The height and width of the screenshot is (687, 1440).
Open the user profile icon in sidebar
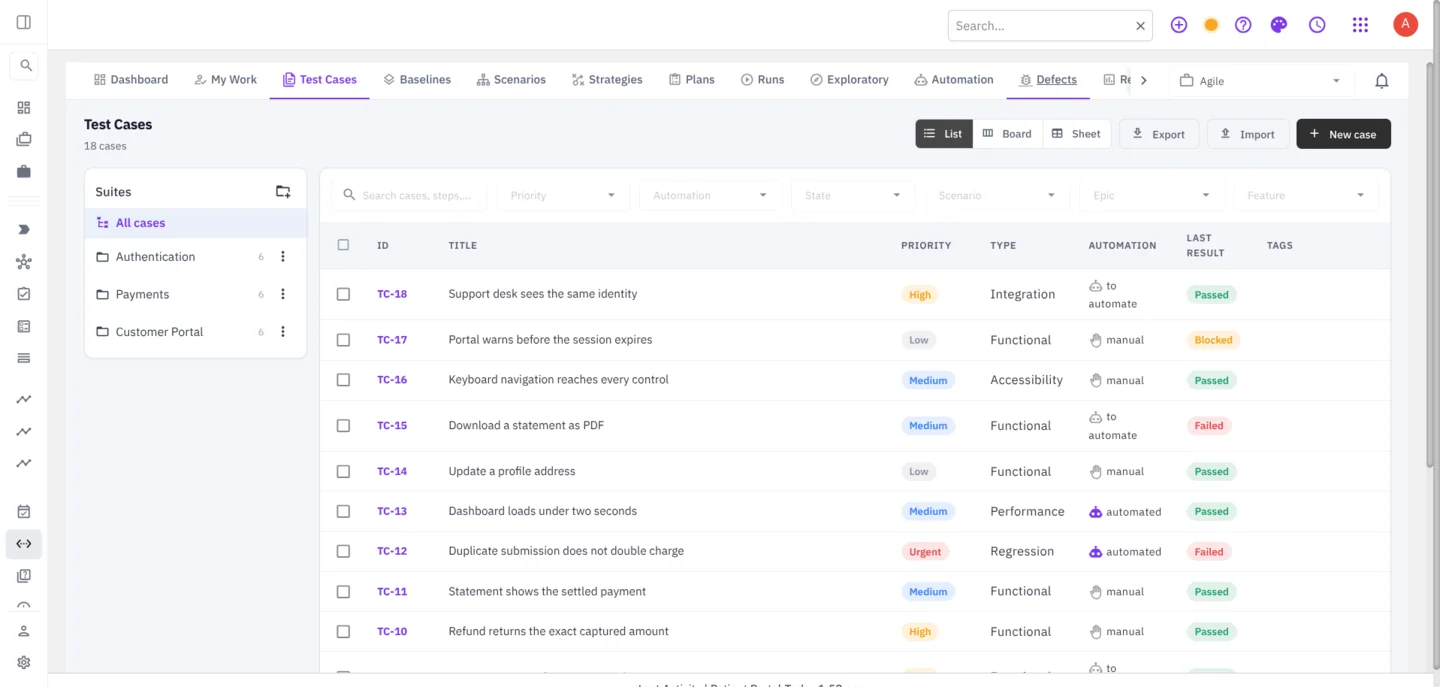pos(24,631)
